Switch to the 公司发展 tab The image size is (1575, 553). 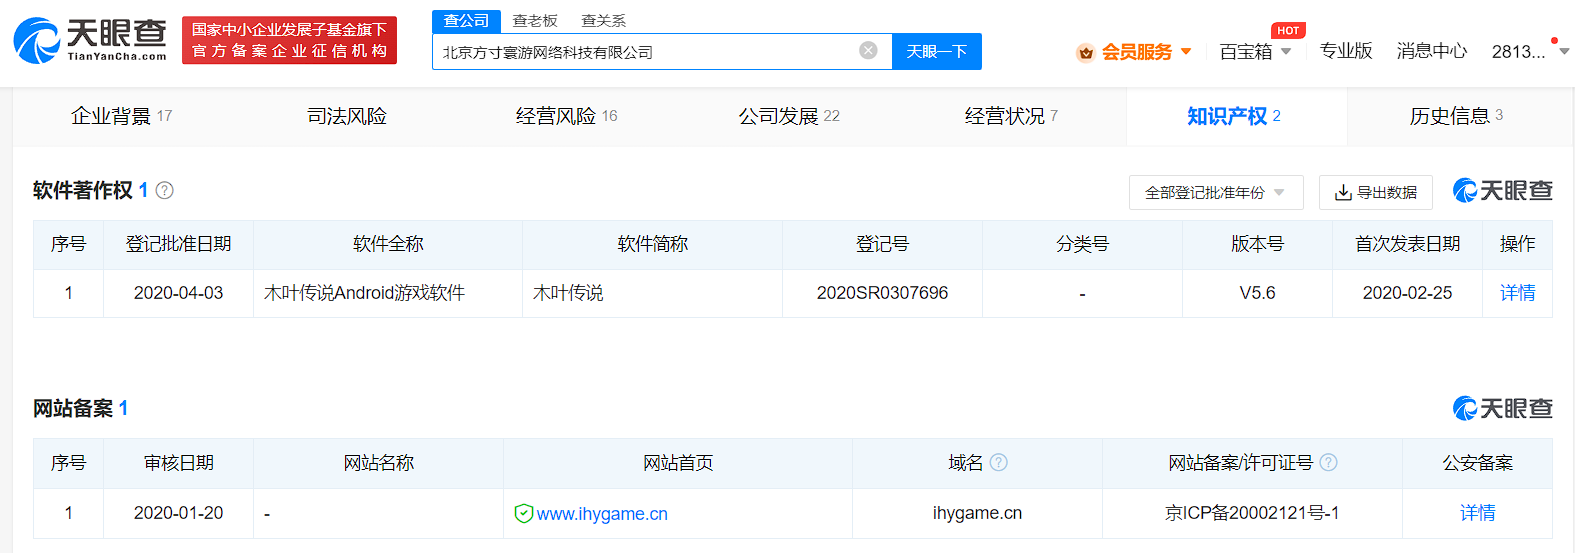click(x=789, y=117)
